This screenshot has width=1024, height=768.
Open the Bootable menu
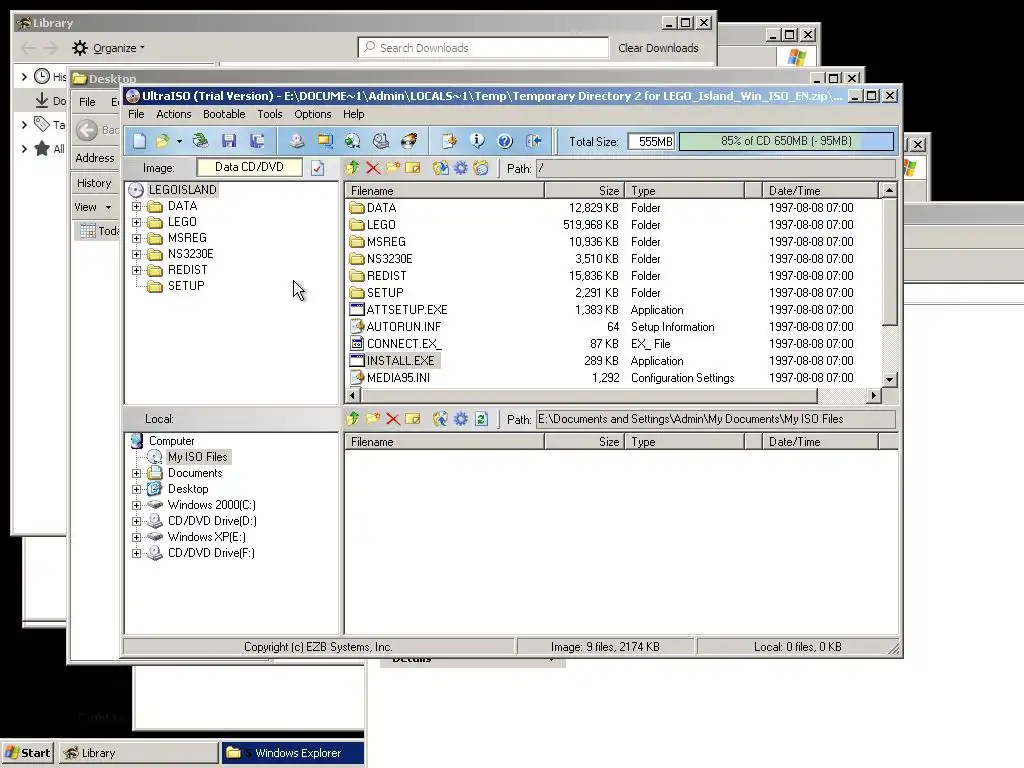pyautogui.click(x=224, y=114)
